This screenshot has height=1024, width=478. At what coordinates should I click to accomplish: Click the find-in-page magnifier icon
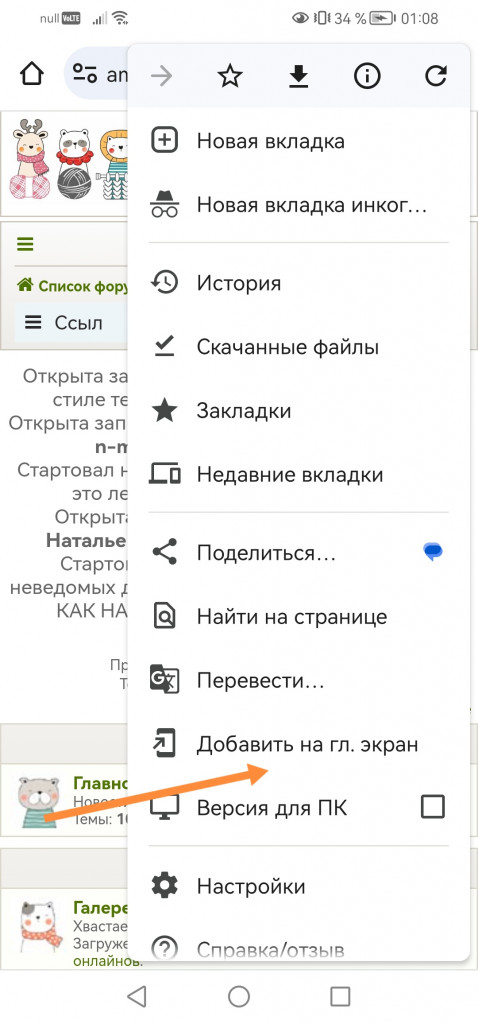tap(165, 616)
